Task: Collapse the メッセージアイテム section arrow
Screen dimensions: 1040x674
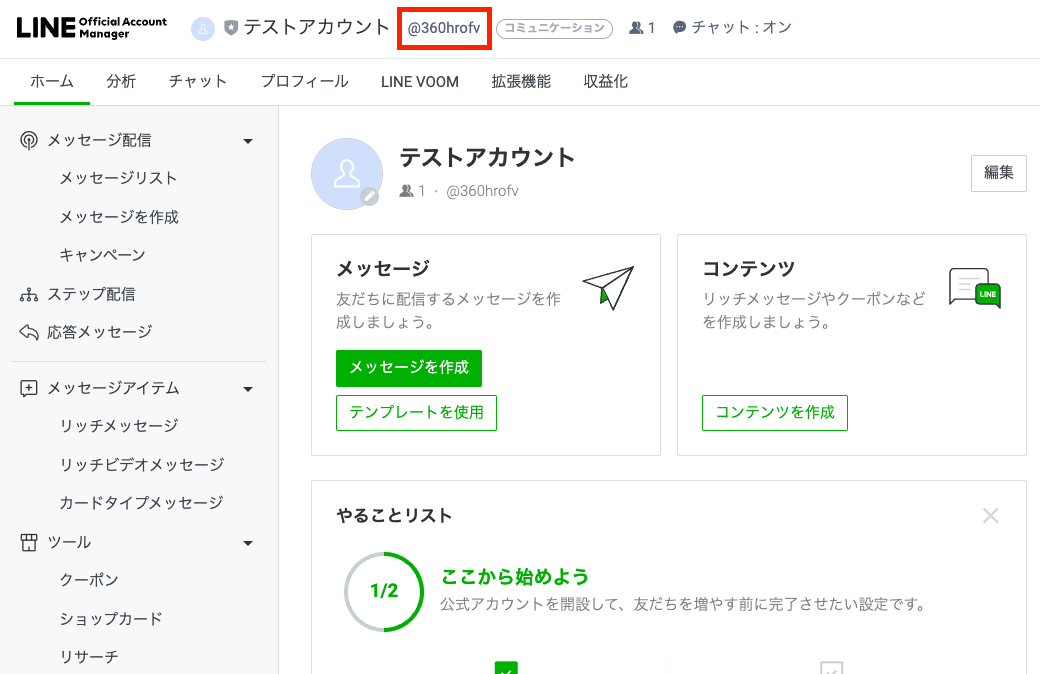Action: click(x=248, y=389)
